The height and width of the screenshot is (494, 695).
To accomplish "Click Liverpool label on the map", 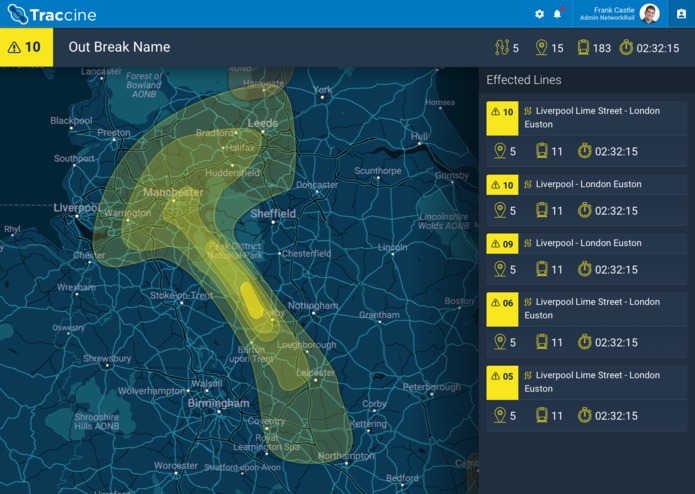I will tap(76, 208).
